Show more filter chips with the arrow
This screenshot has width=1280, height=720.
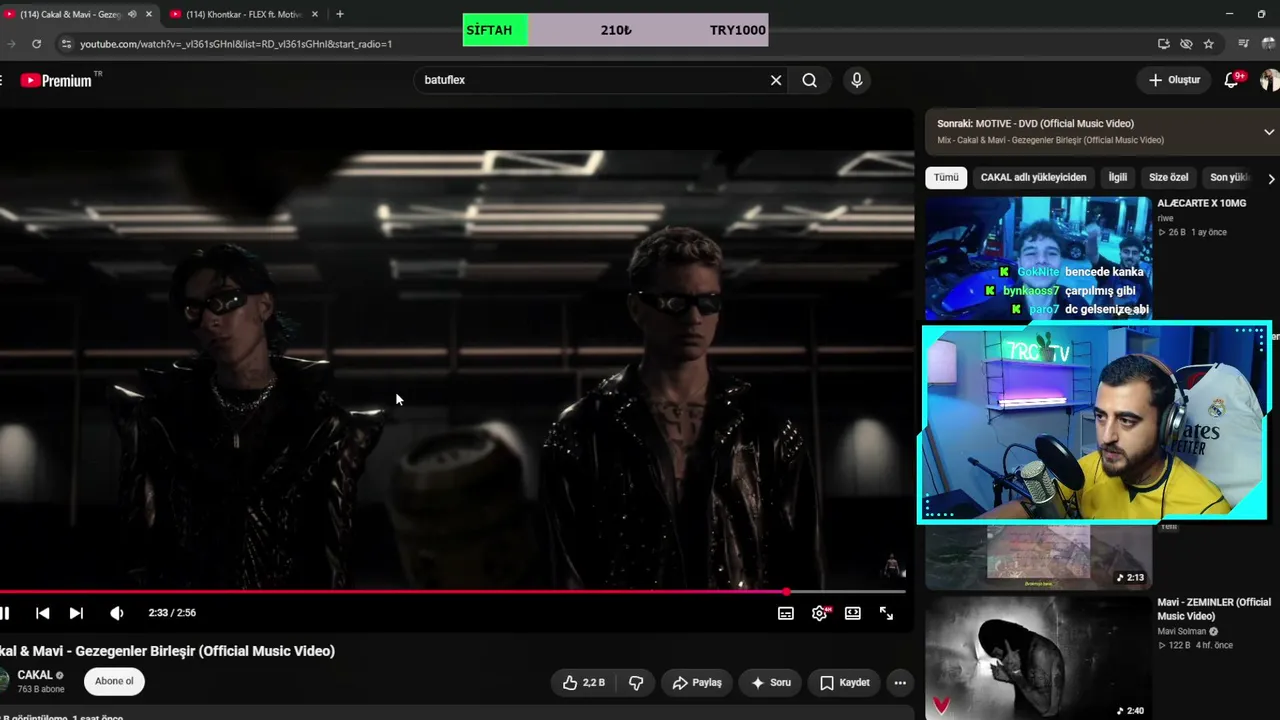point(1271,179)
